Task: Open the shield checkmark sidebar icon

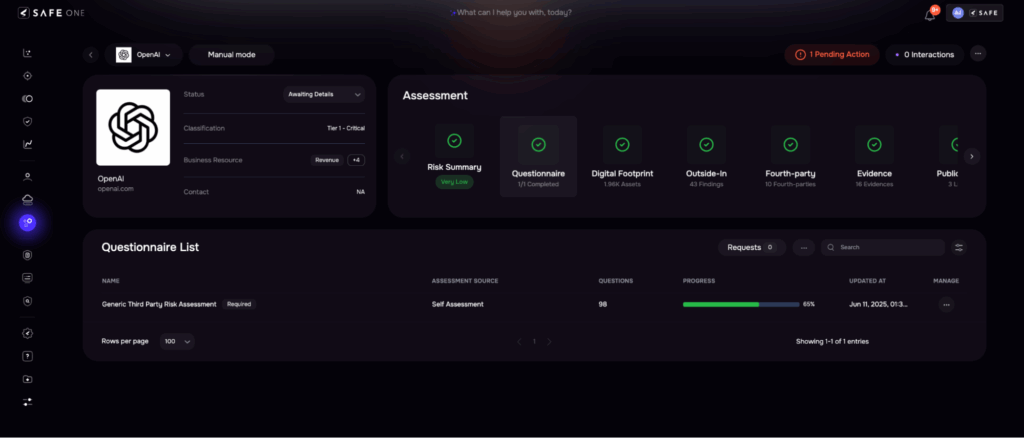Action: 27,121
